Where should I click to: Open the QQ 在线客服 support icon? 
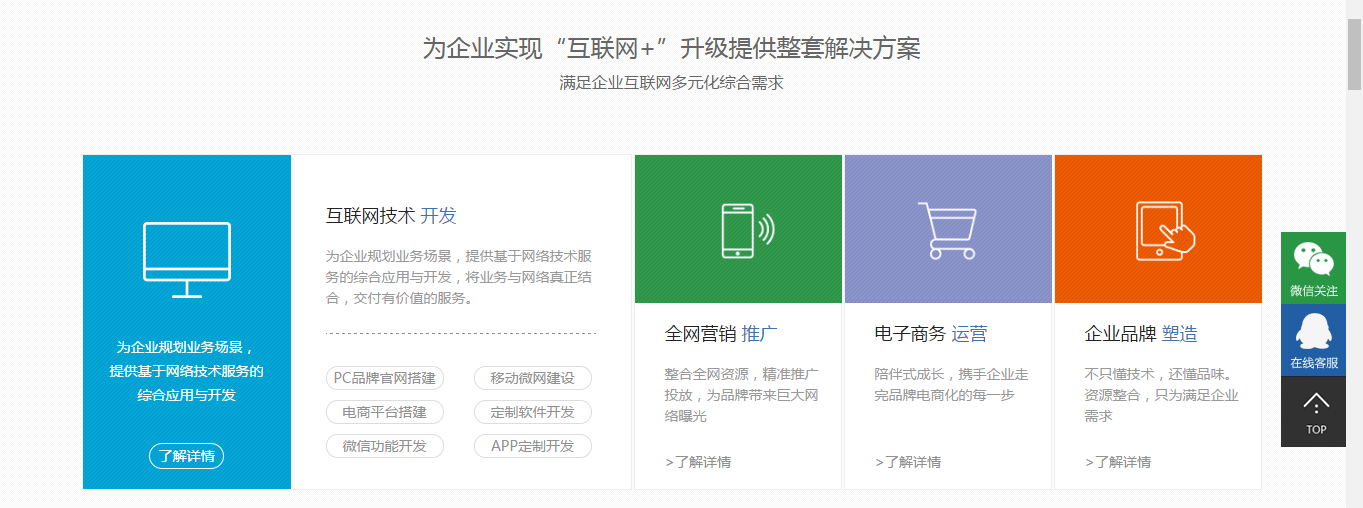(1313, 340)
